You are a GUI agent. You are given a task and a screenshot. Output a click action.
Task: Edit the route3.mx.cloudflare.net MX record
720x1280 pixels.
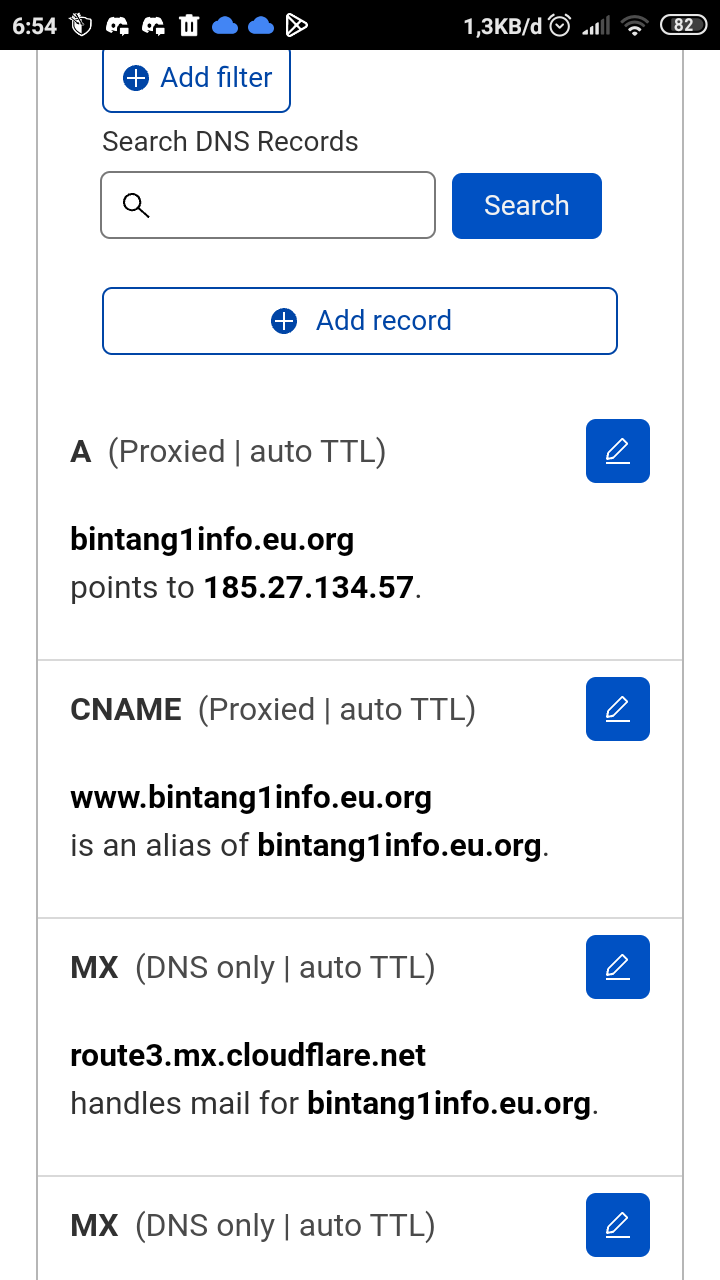tap(617, 967)
